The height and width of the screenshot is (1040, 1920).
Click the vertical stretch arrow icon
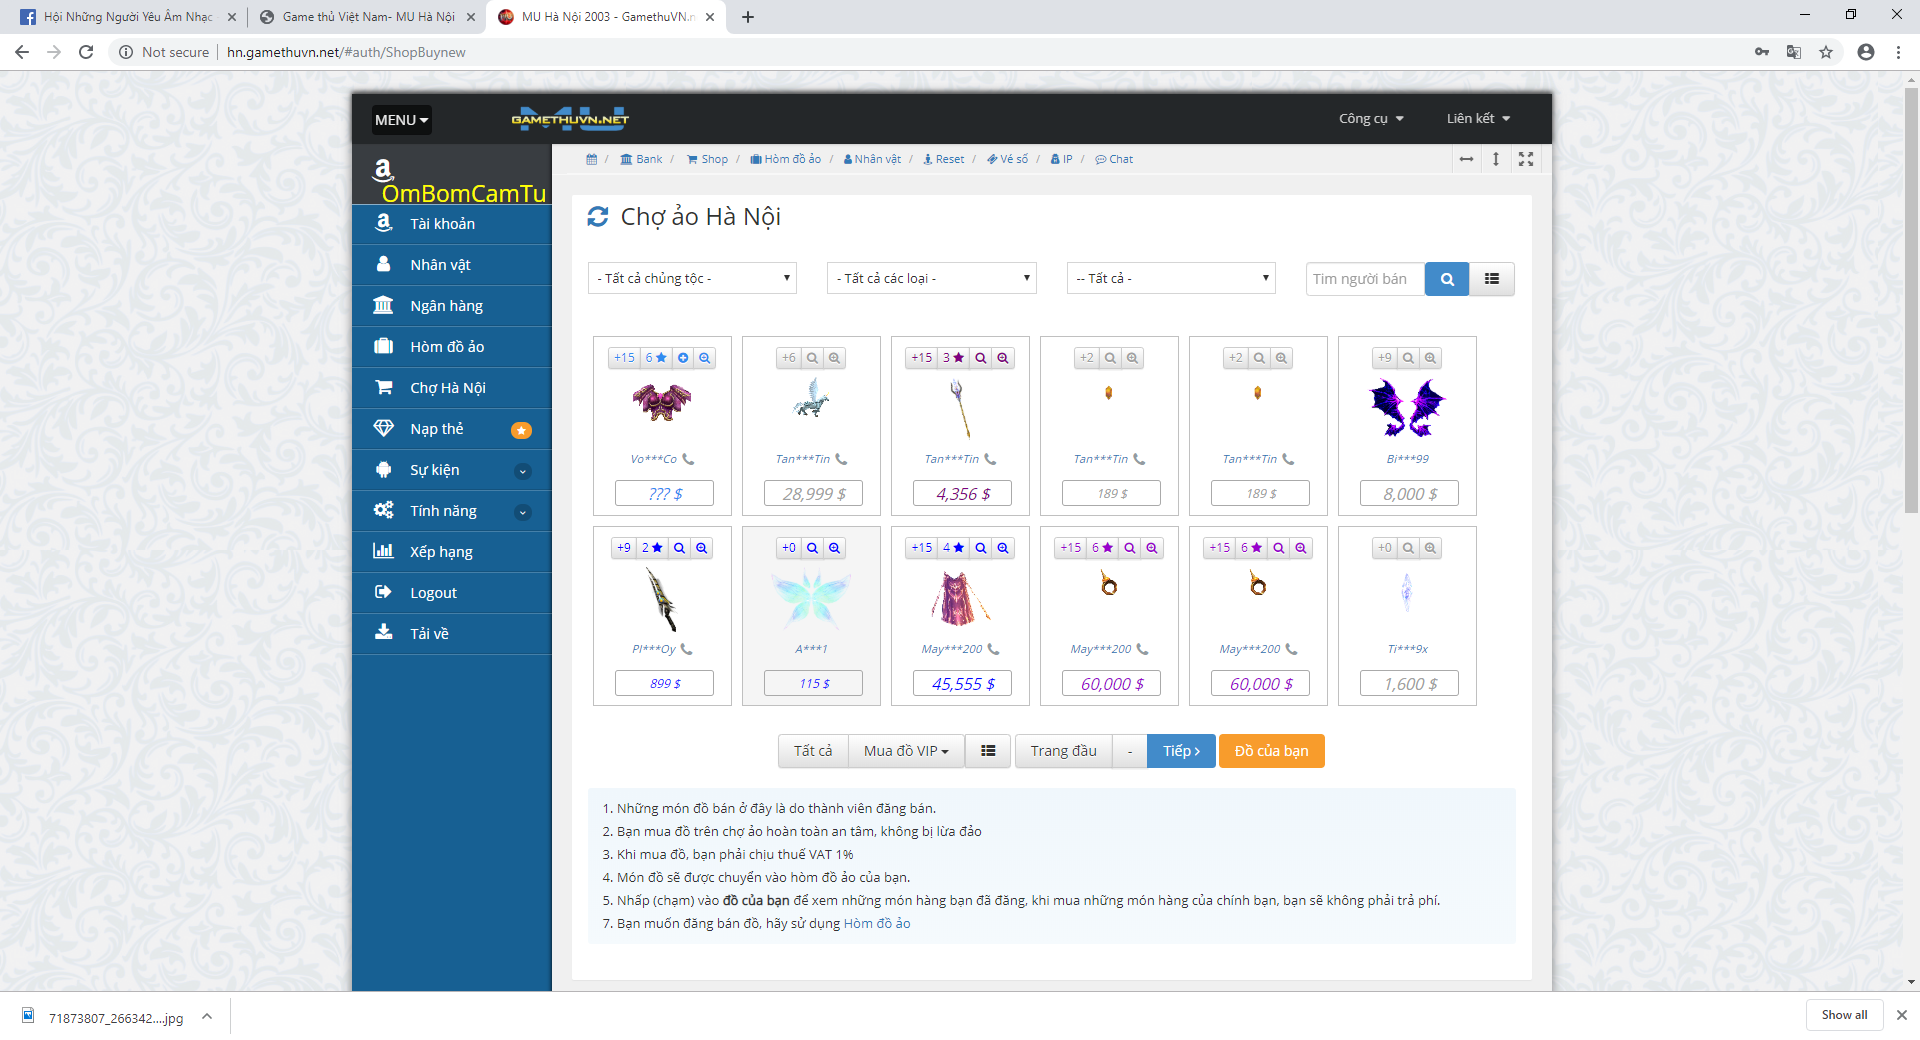pos(1496,159)
